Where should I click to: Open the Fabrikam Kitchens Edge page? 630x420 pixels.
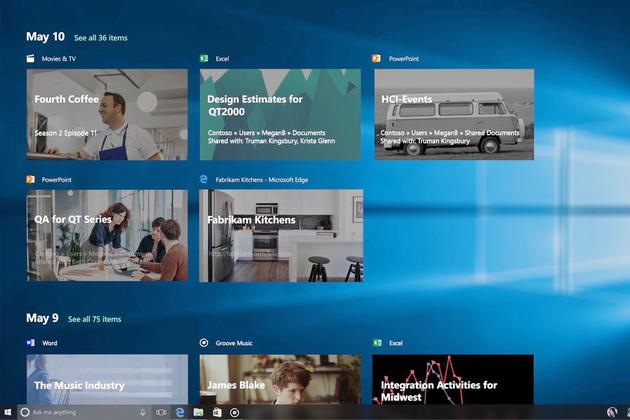tap(280, 235)
